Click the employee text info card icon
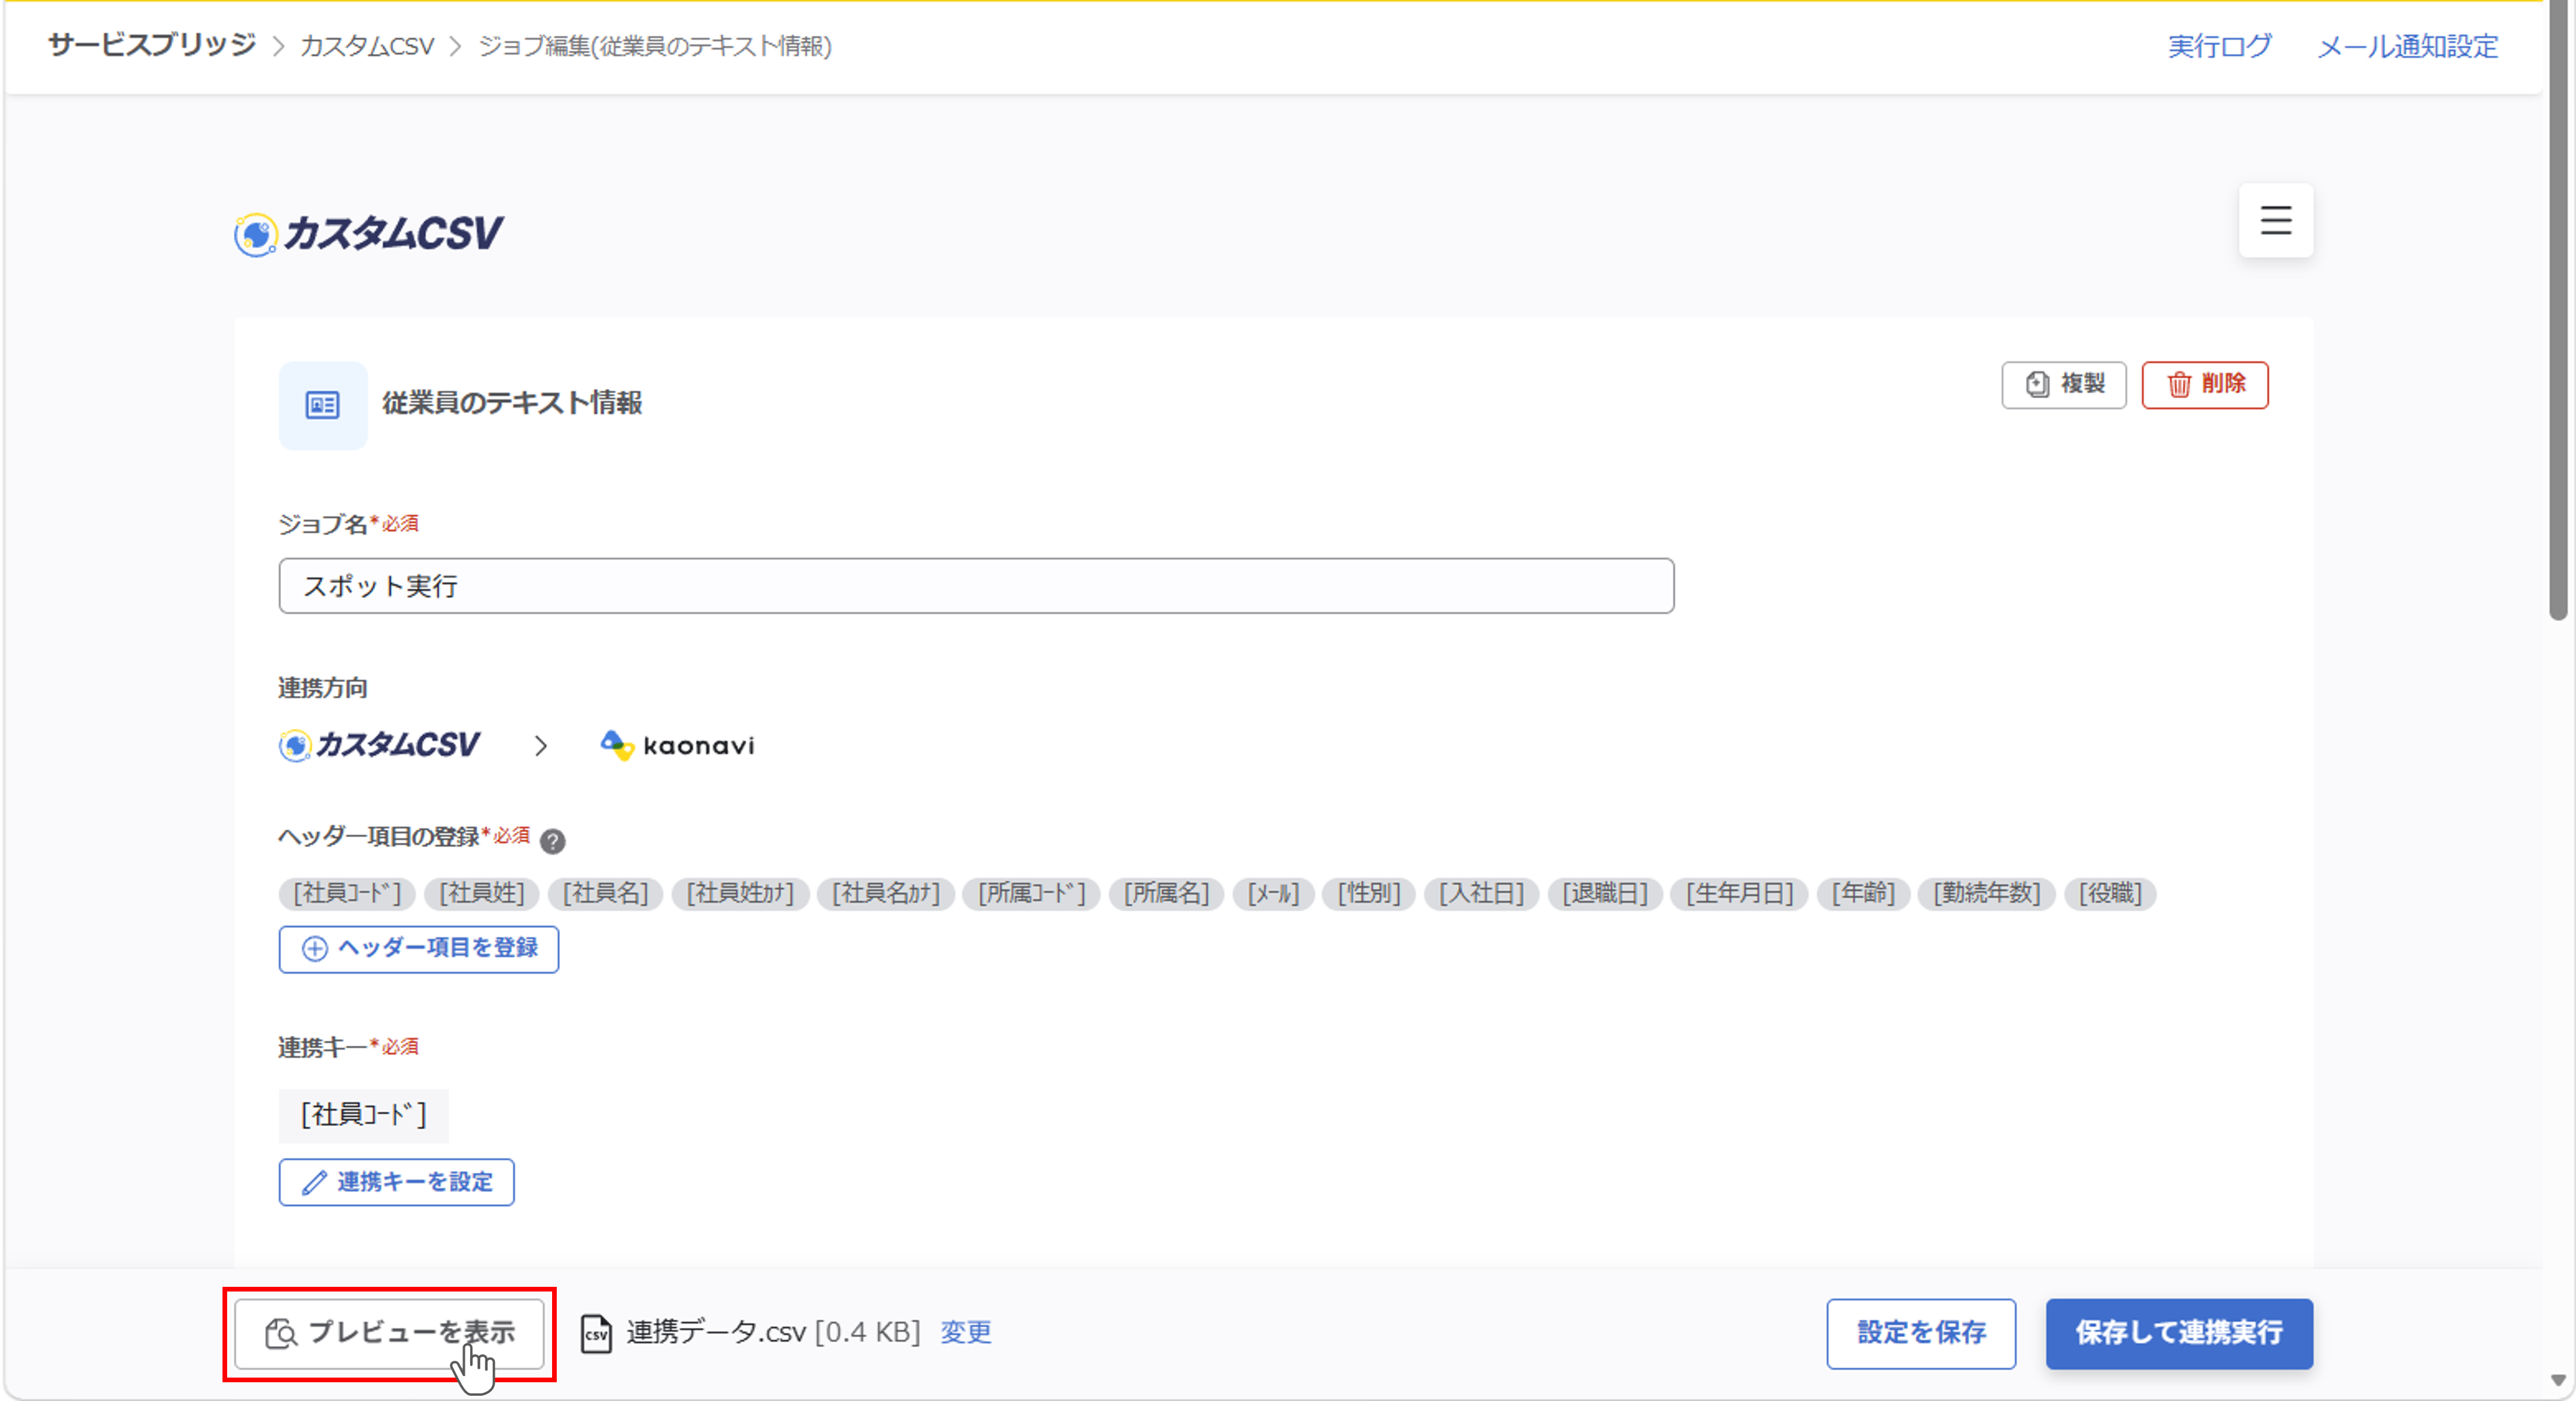Image resolution: width=2576 pixels, height=1401 pixels. click(322, 405)
